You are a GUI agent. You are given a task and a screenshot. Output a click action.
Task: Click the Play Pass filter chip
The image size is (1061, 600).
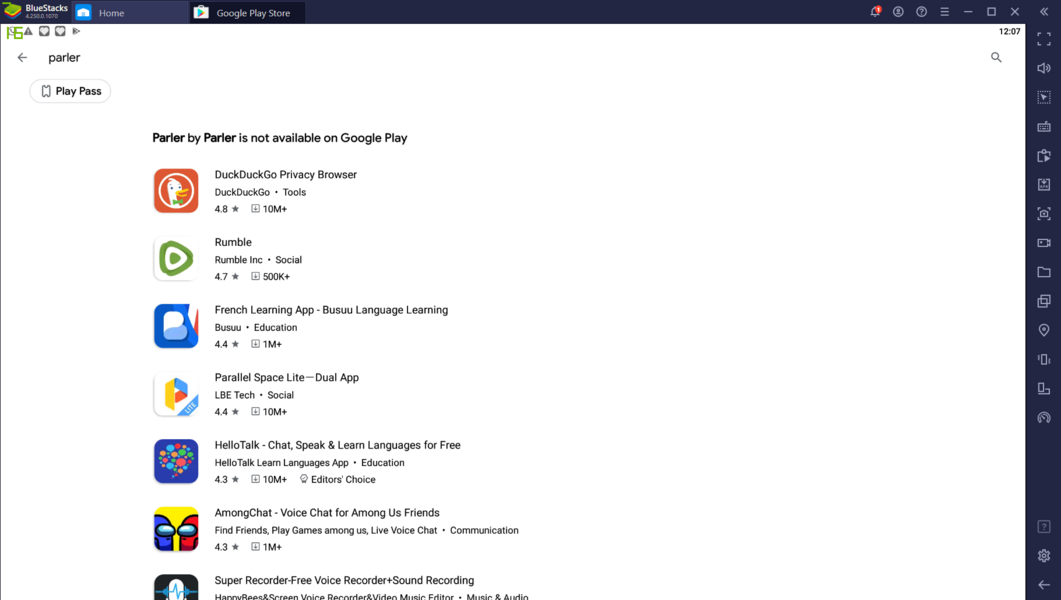[70, 91]
